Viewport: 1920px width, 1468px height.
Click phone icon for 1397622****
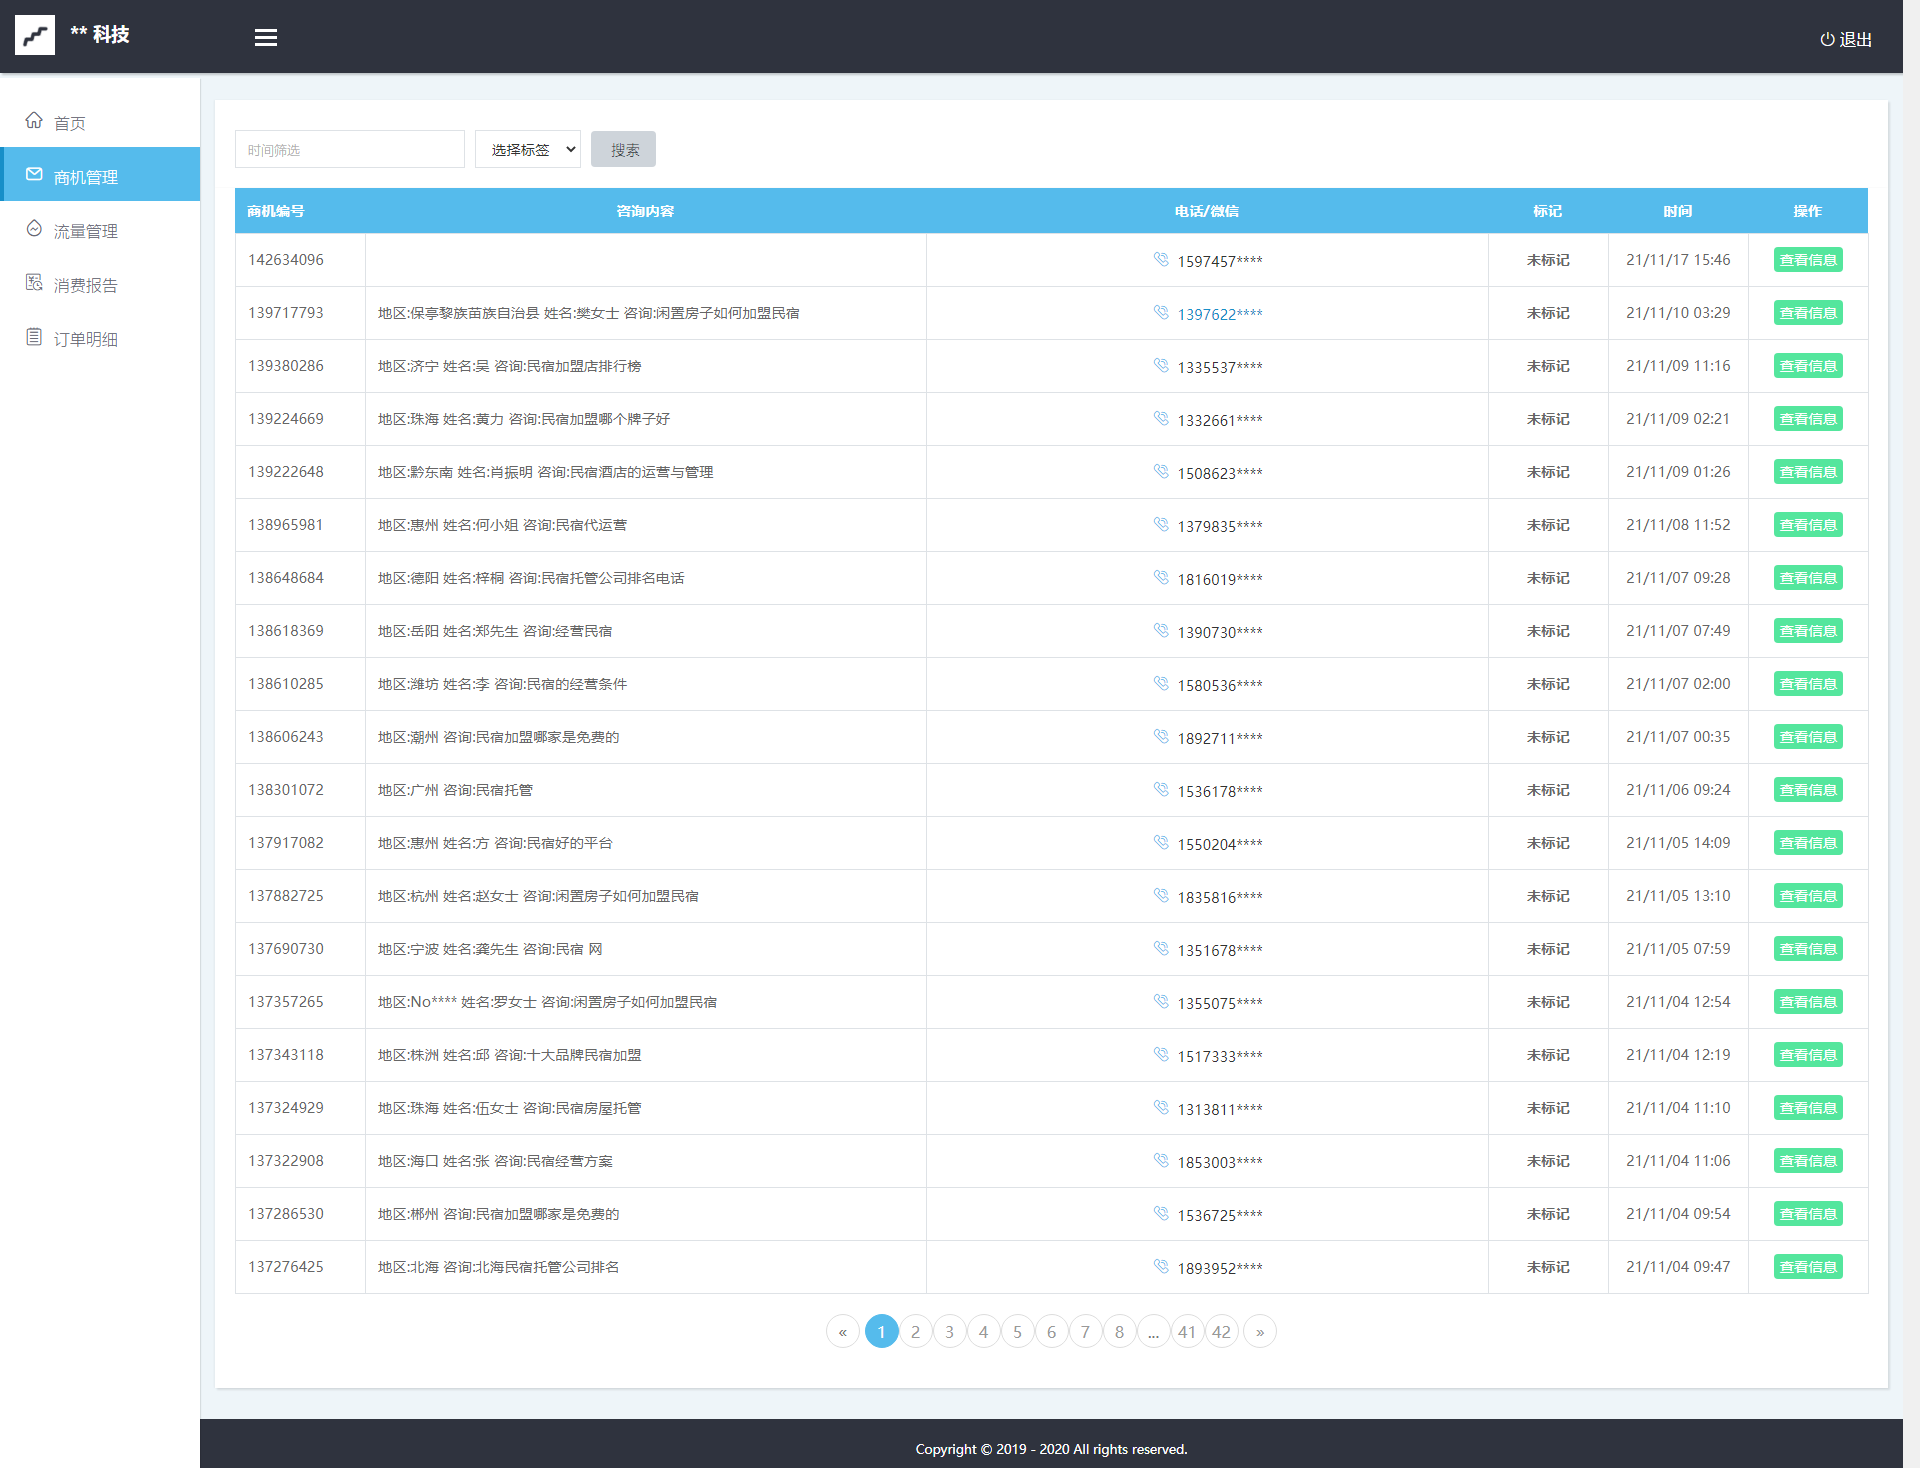coord(1161,312)
